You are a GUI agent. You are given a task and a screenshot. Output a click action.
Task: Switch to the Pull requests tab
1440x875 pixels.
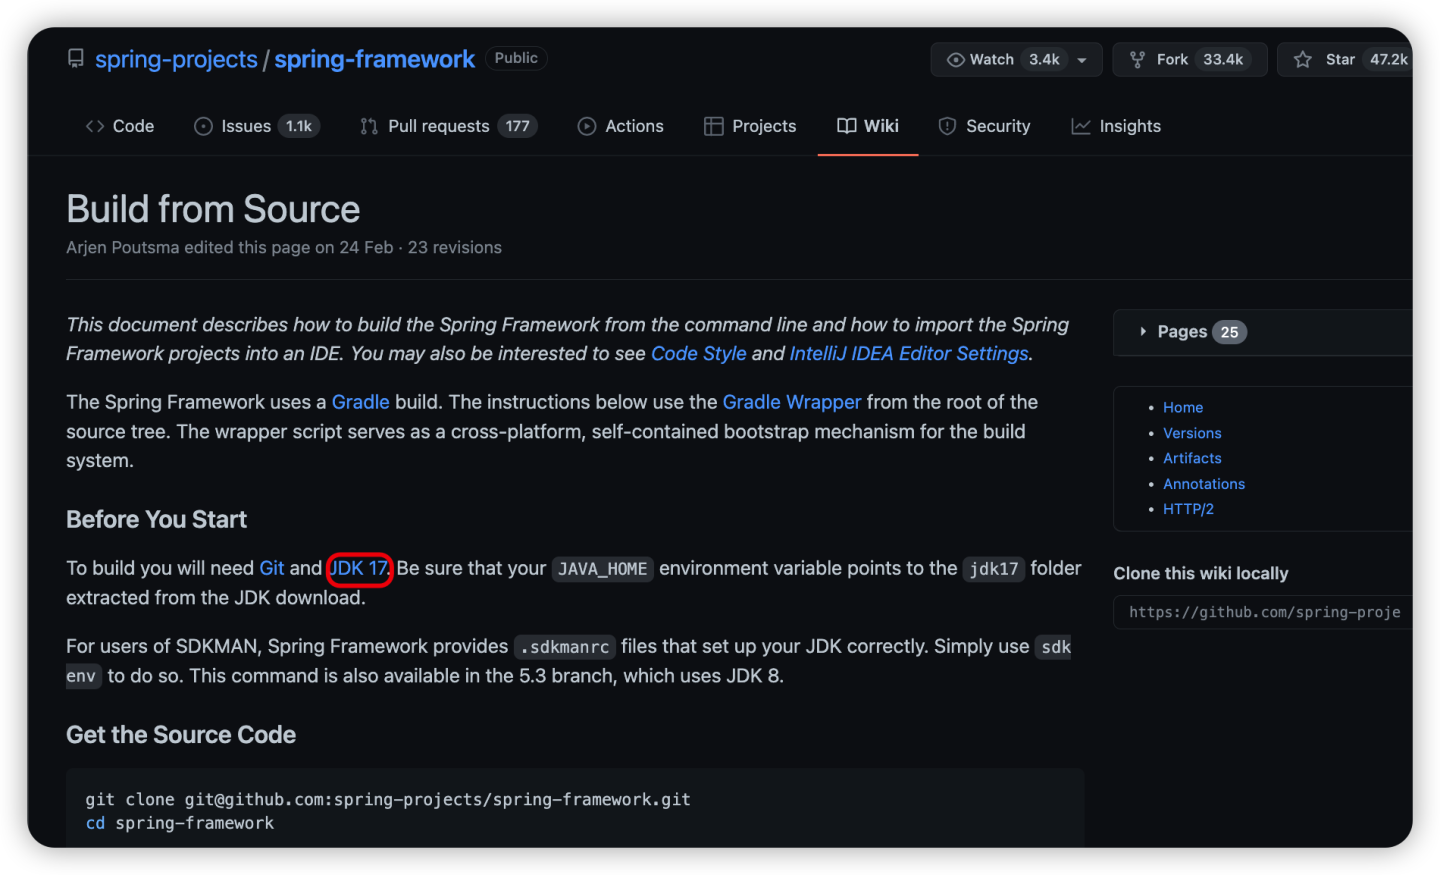click(448, 126)
